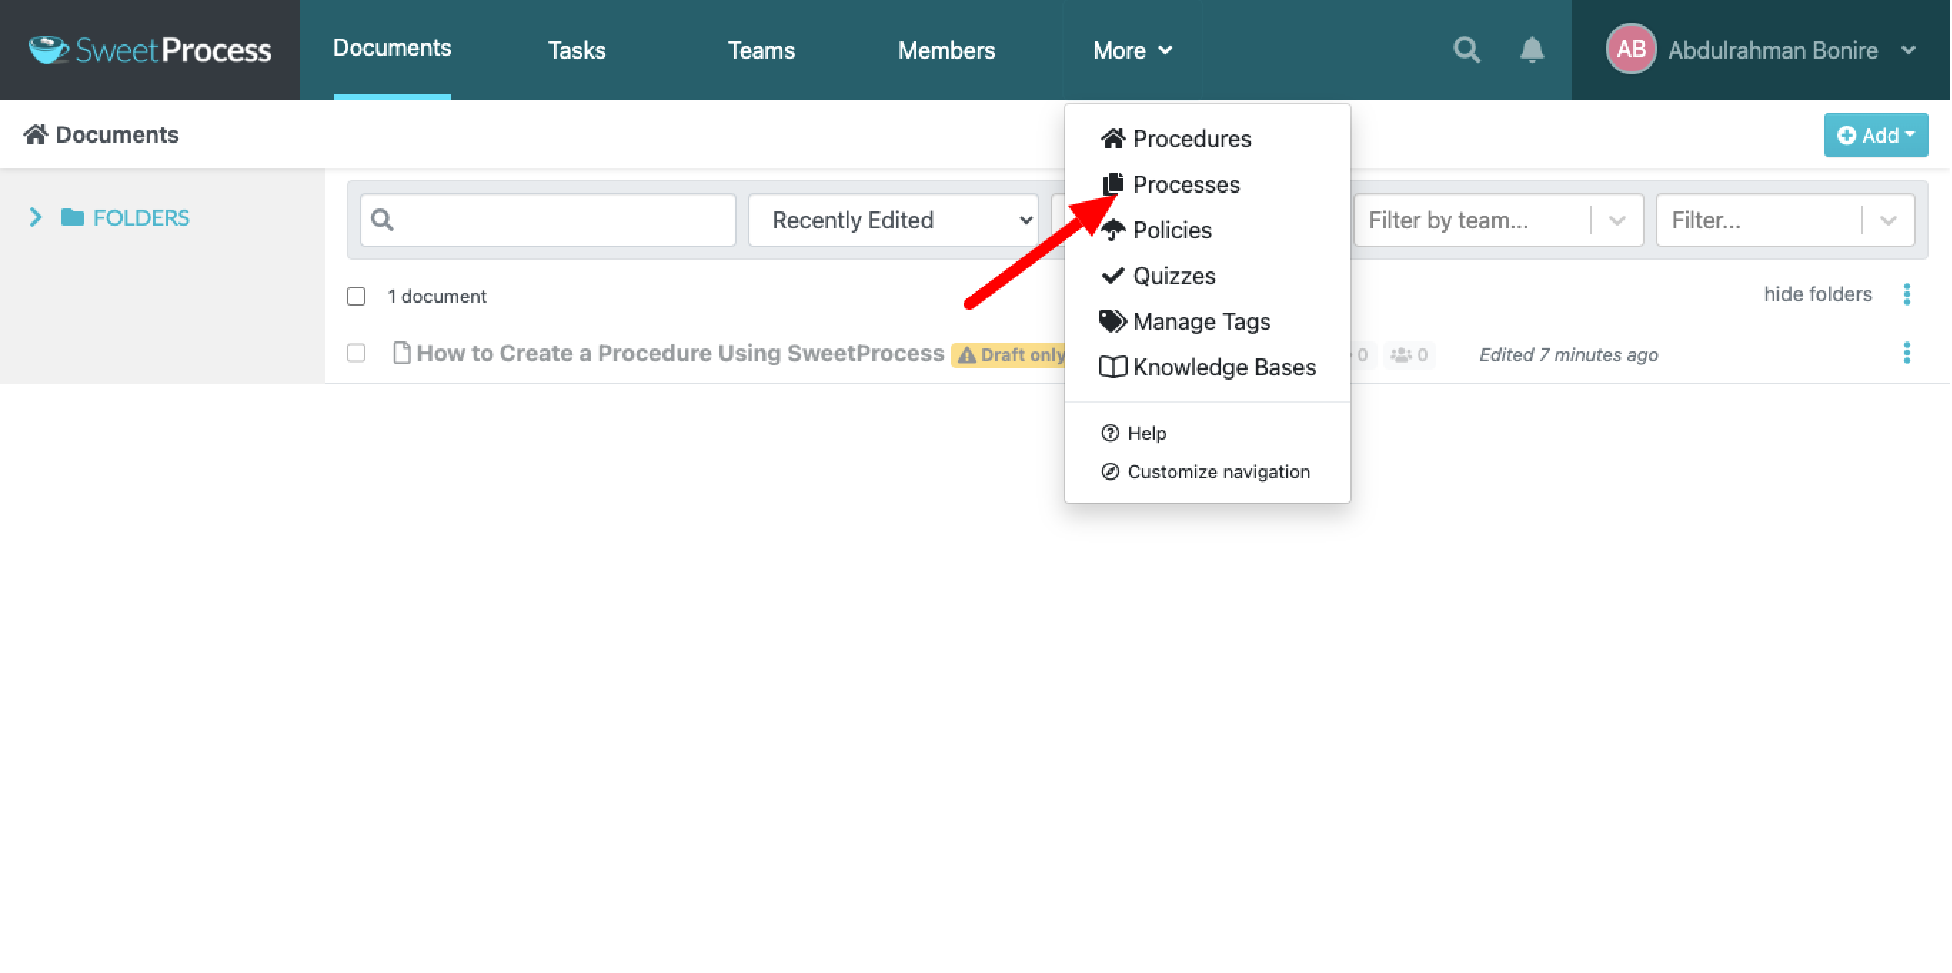The height and width of the screenshot is (973, 1952).
Task: Switch to the Documents tab
Action: tap(392, 48)
